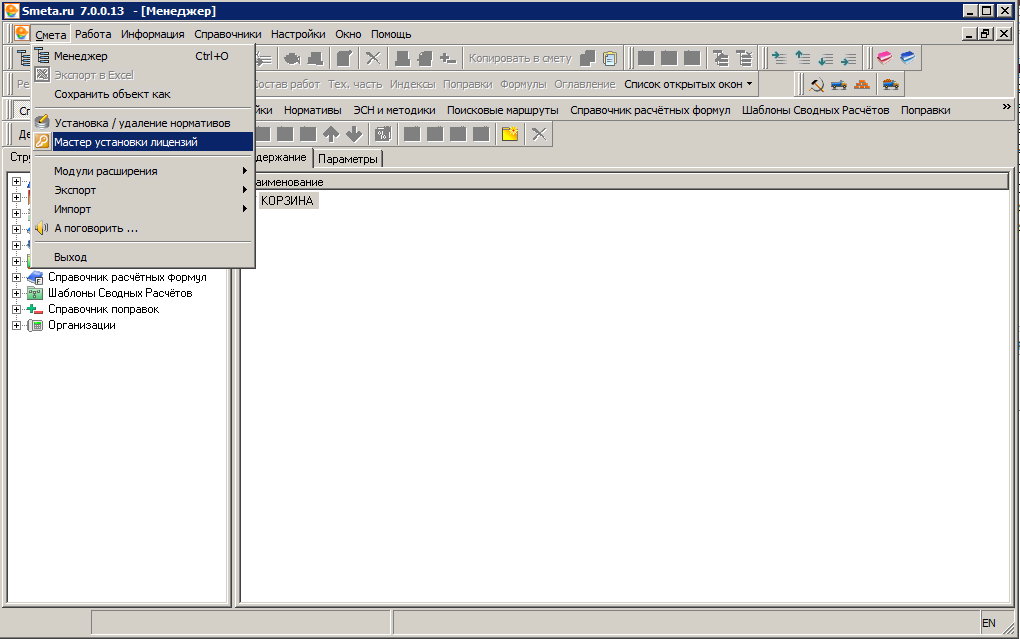Open the 'Информация' menu
The width and height of the screenshot is (1020, 639).
click(152, 34)
